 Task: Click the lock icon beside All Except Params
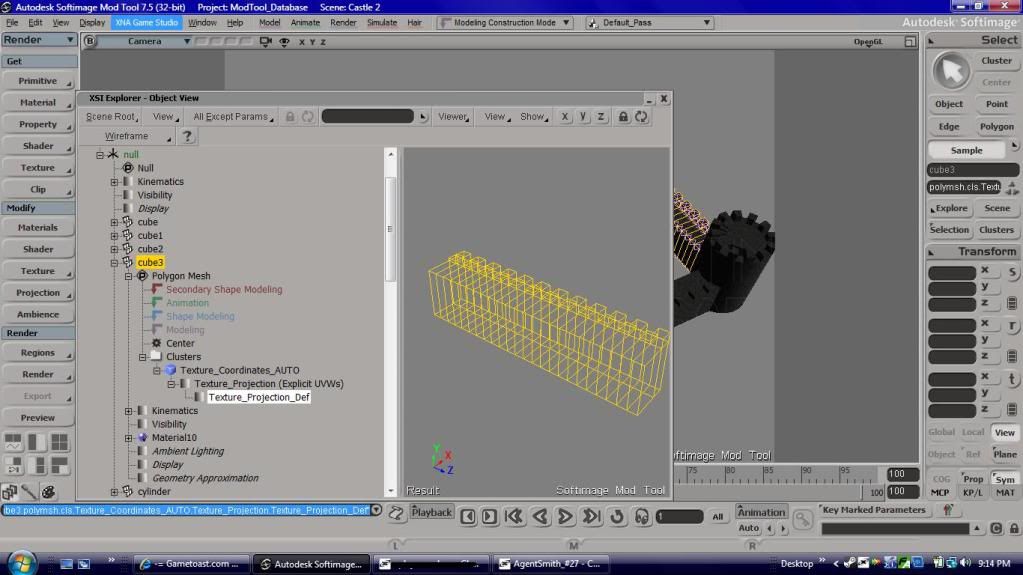290,117
